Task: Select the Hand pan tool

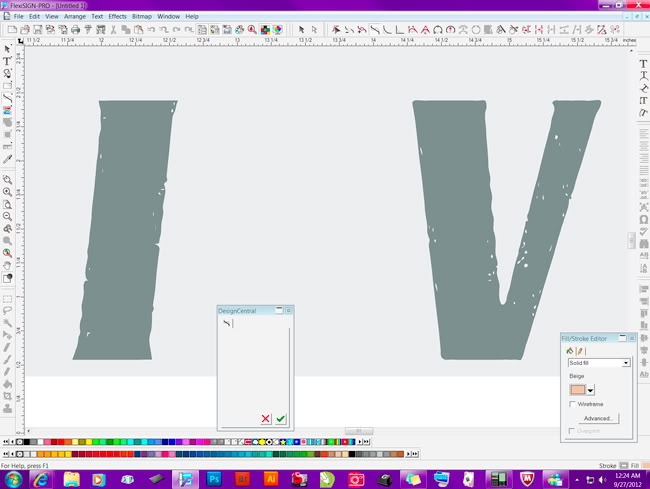Action: (7, 265)
